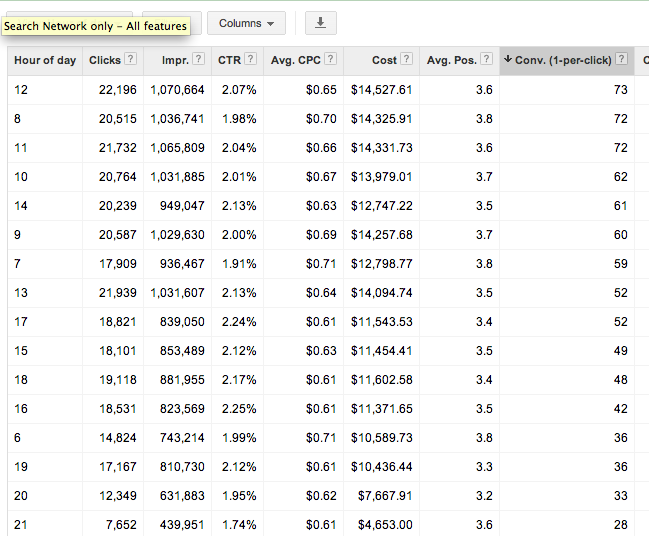Select hour 18 row label
Screen dimensions: 649x536
[x=21, y=380]
